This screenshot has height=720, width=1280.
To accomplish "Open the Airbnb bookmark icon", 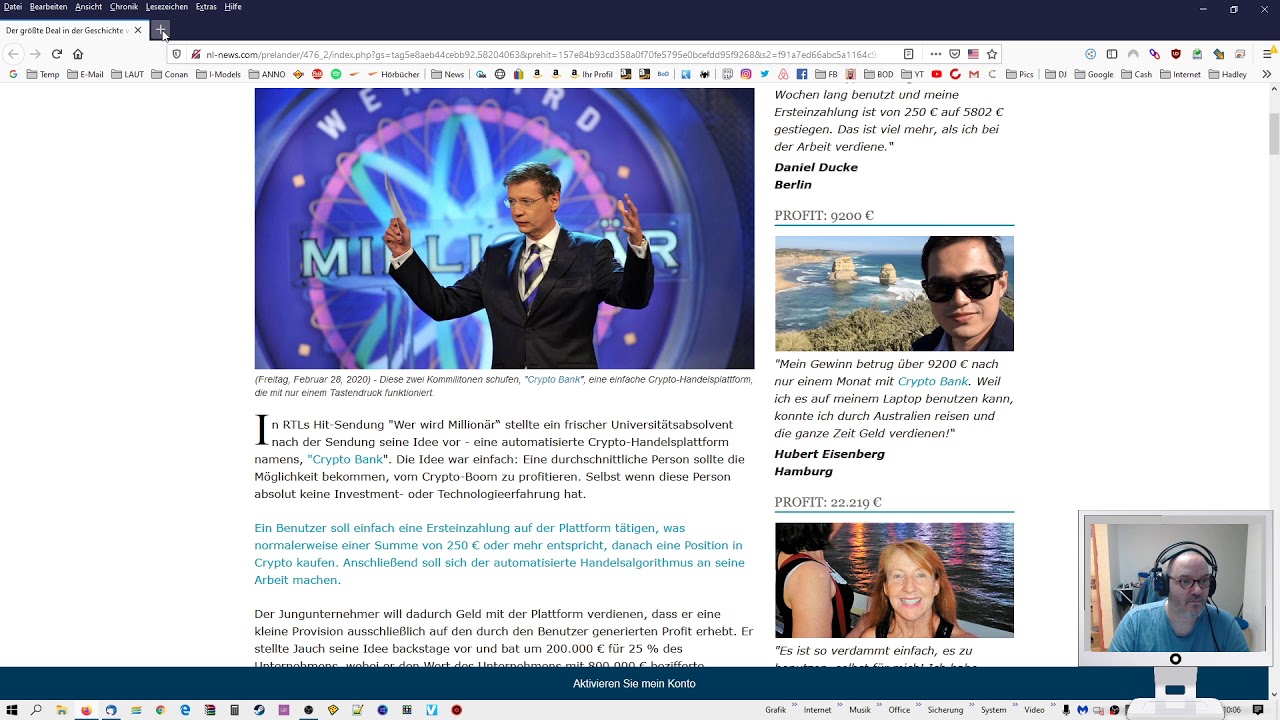I will [784, 74].
